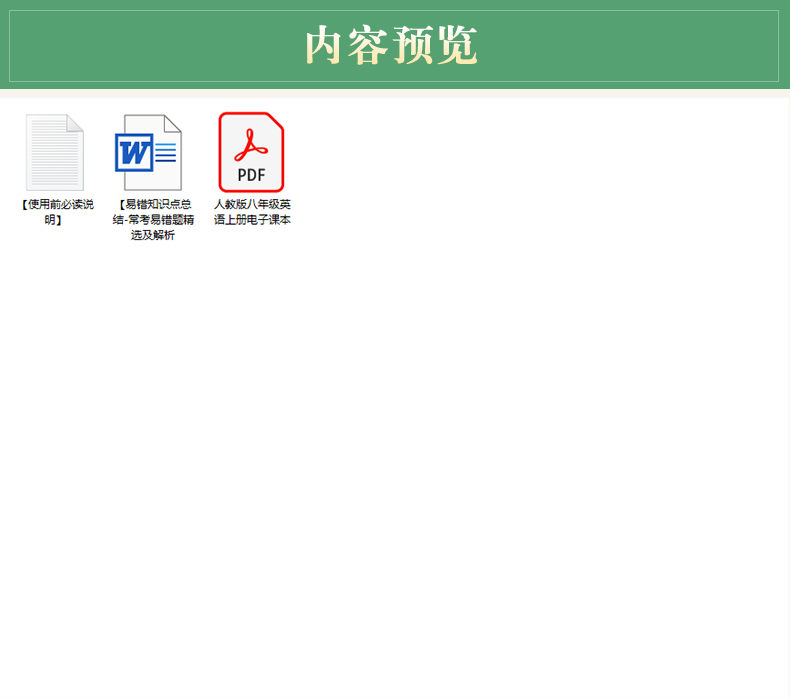
Task: Open the 使用前必读说明 text file icon
Action: point(55,152)
